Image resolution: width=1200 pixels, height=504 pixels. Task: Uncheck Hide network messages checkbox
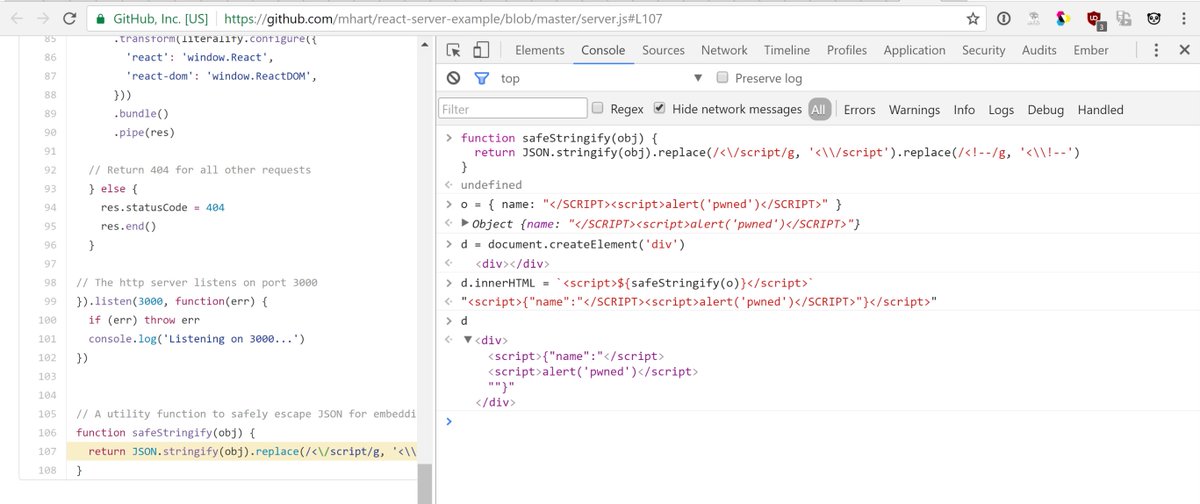[x=660, y=108]
